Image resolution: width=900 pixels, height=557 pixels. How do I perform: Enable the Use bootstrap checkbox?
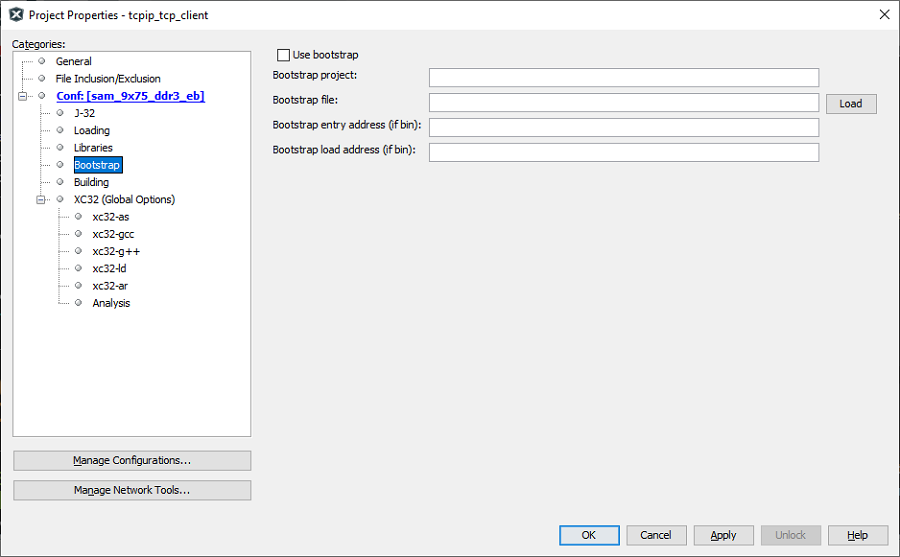pos(283,55)
